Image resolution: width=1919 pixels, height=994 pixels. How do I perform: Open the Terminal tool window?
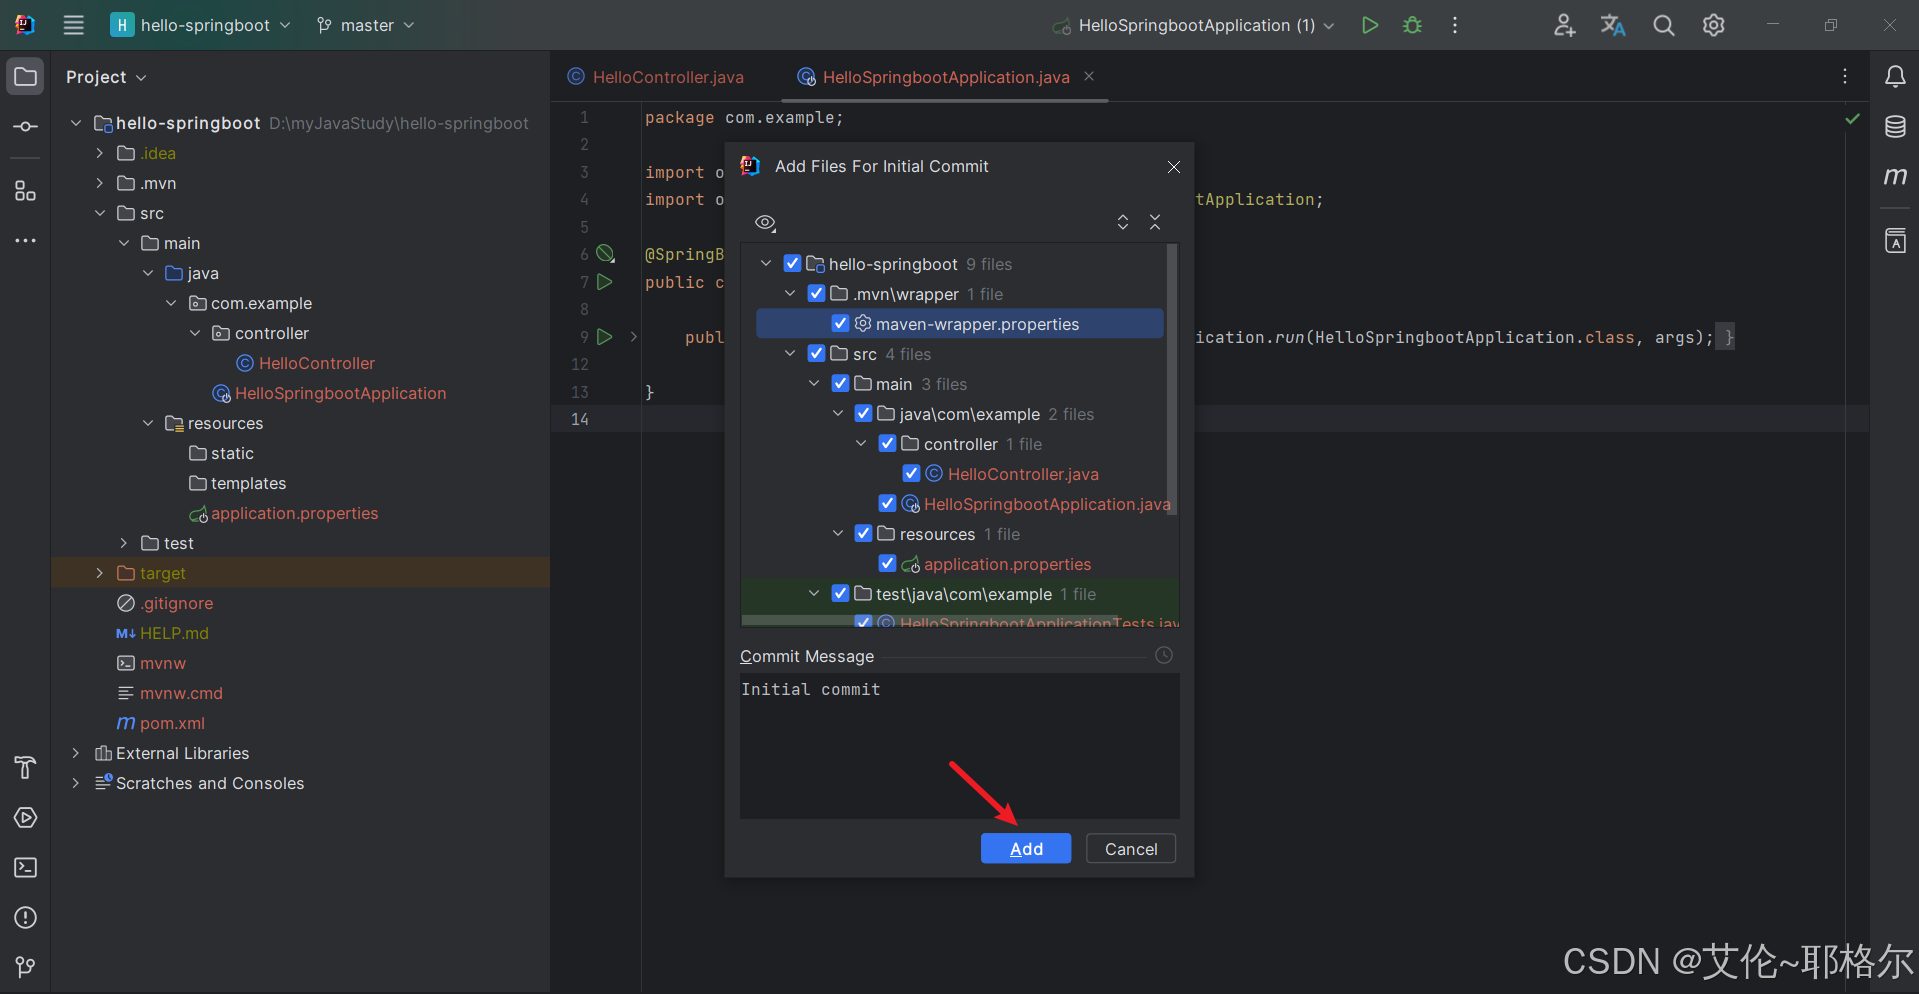coord(26,867)
